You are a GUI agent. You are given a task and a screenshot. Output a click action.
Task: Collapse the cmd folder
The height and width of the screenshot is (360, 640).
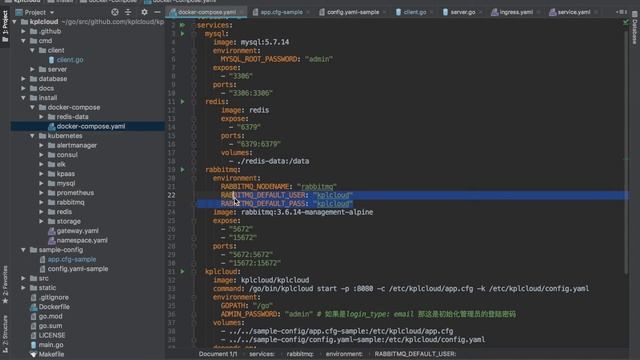pyautogui.click(x=23, y=41)
